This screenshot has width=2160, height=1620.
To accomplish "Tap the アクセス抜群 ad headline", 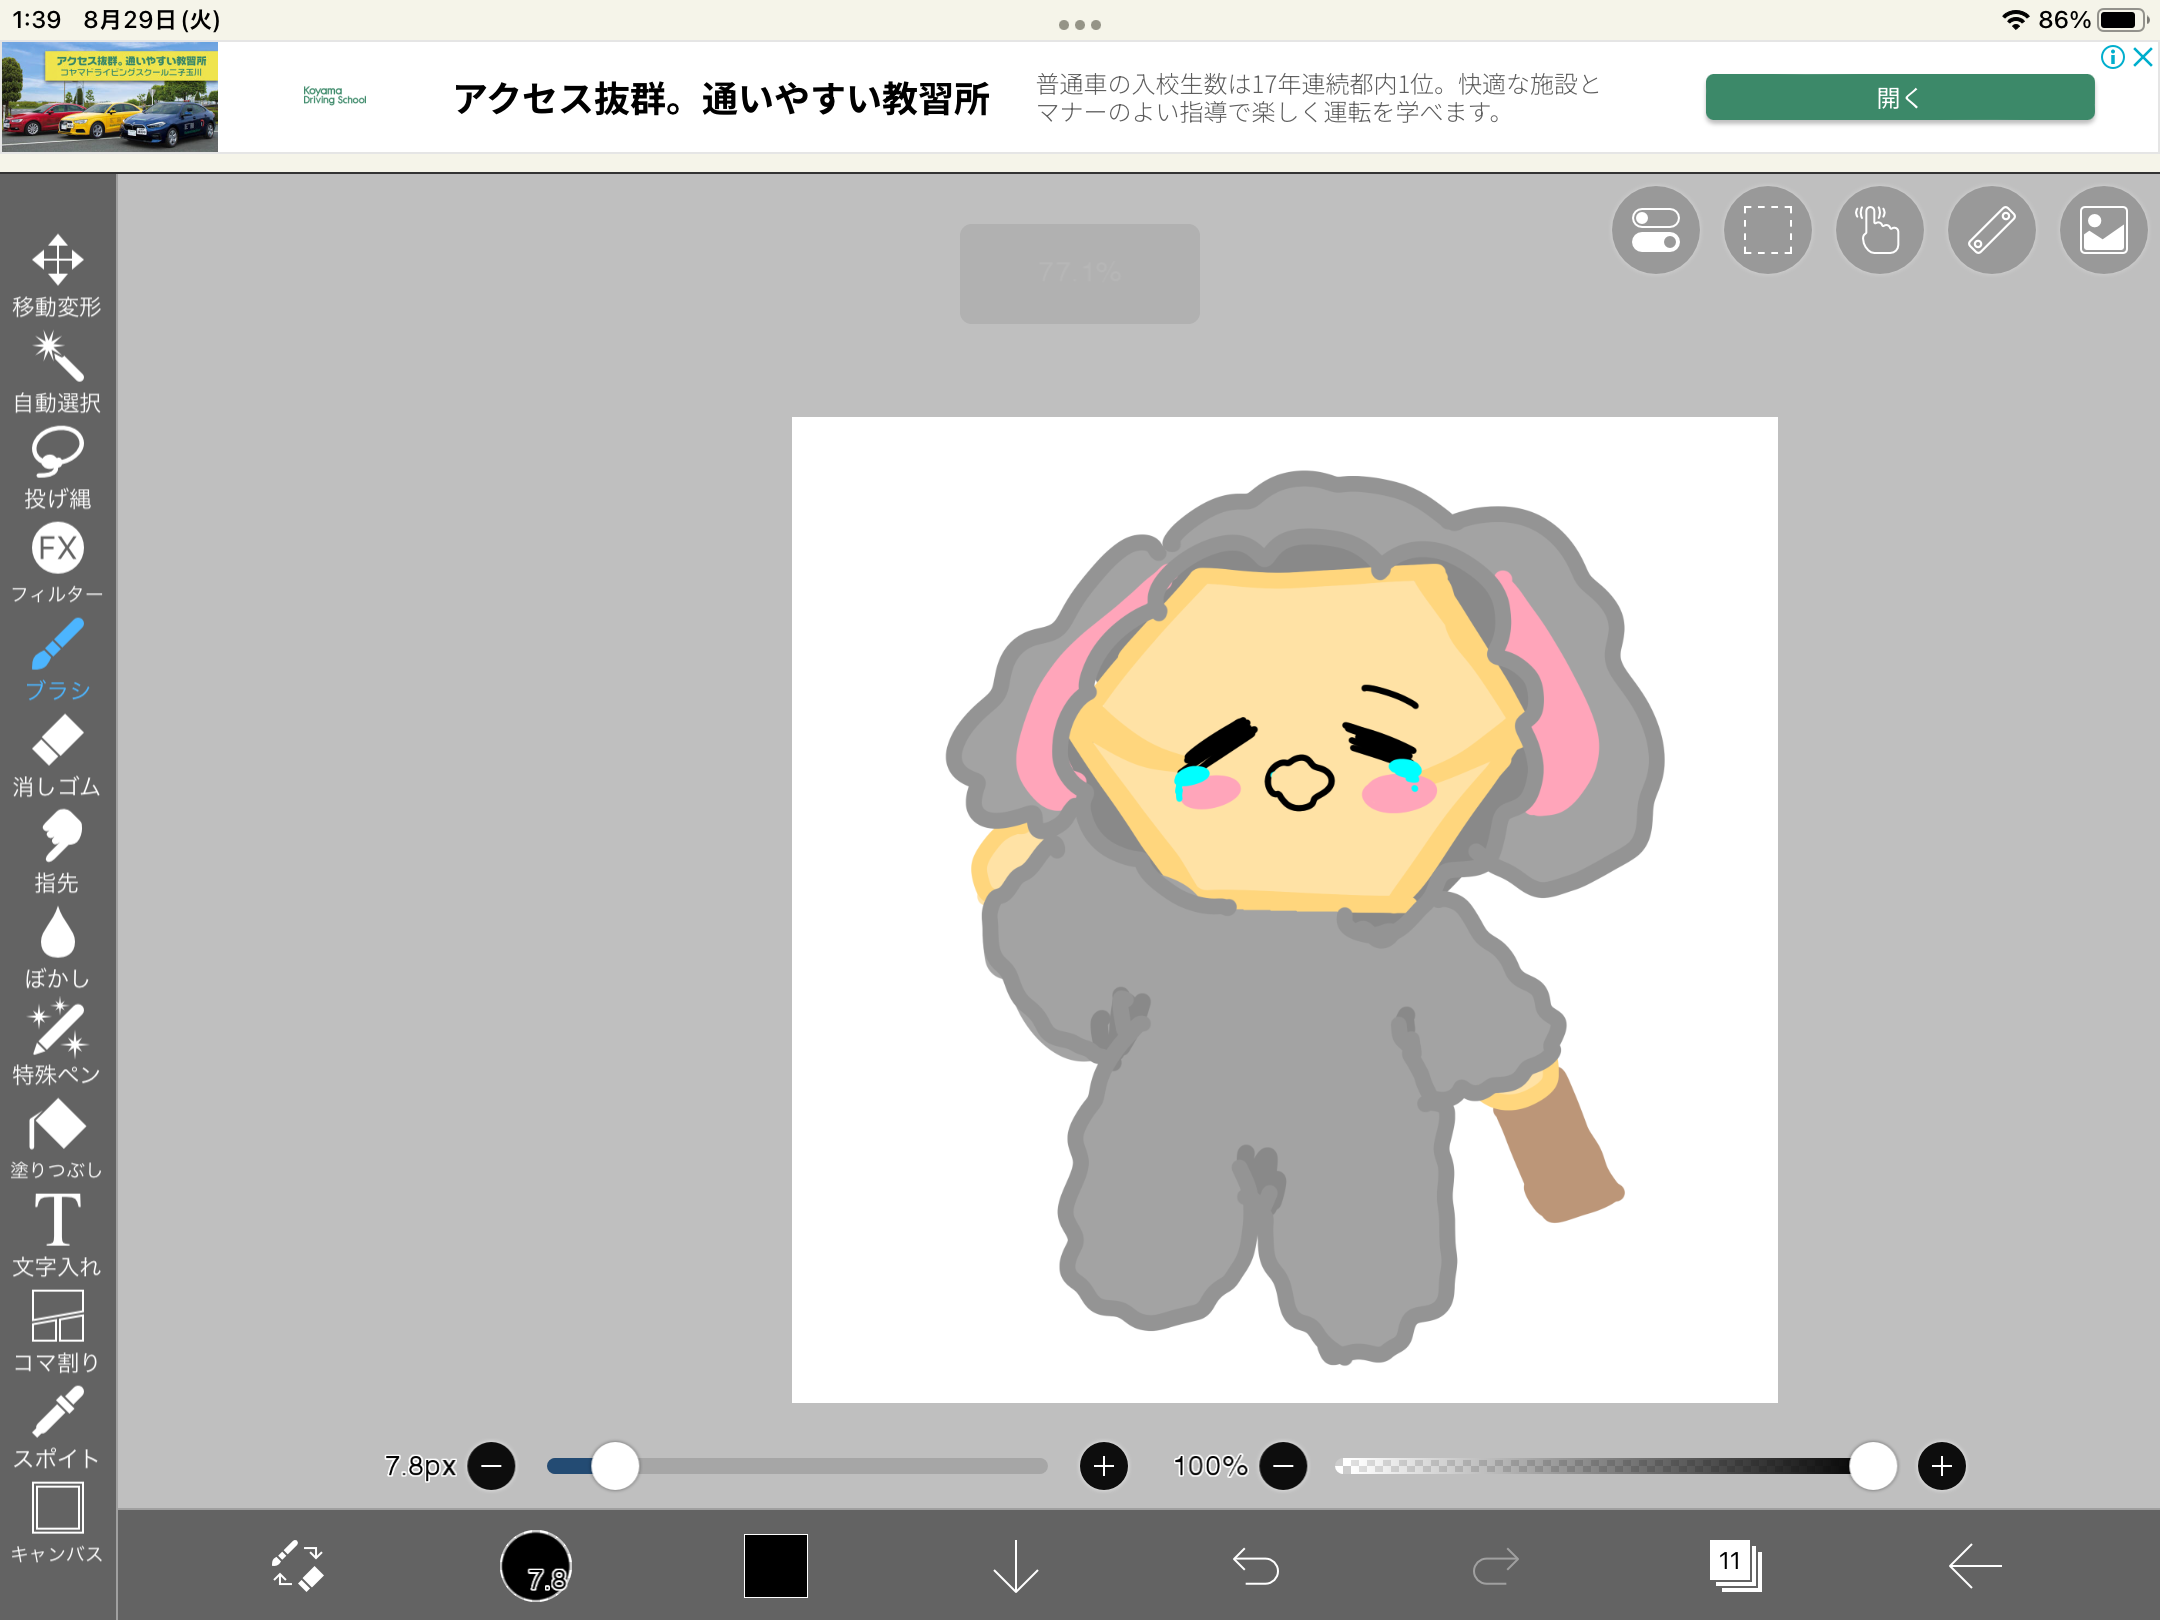I will coord(721,98).
